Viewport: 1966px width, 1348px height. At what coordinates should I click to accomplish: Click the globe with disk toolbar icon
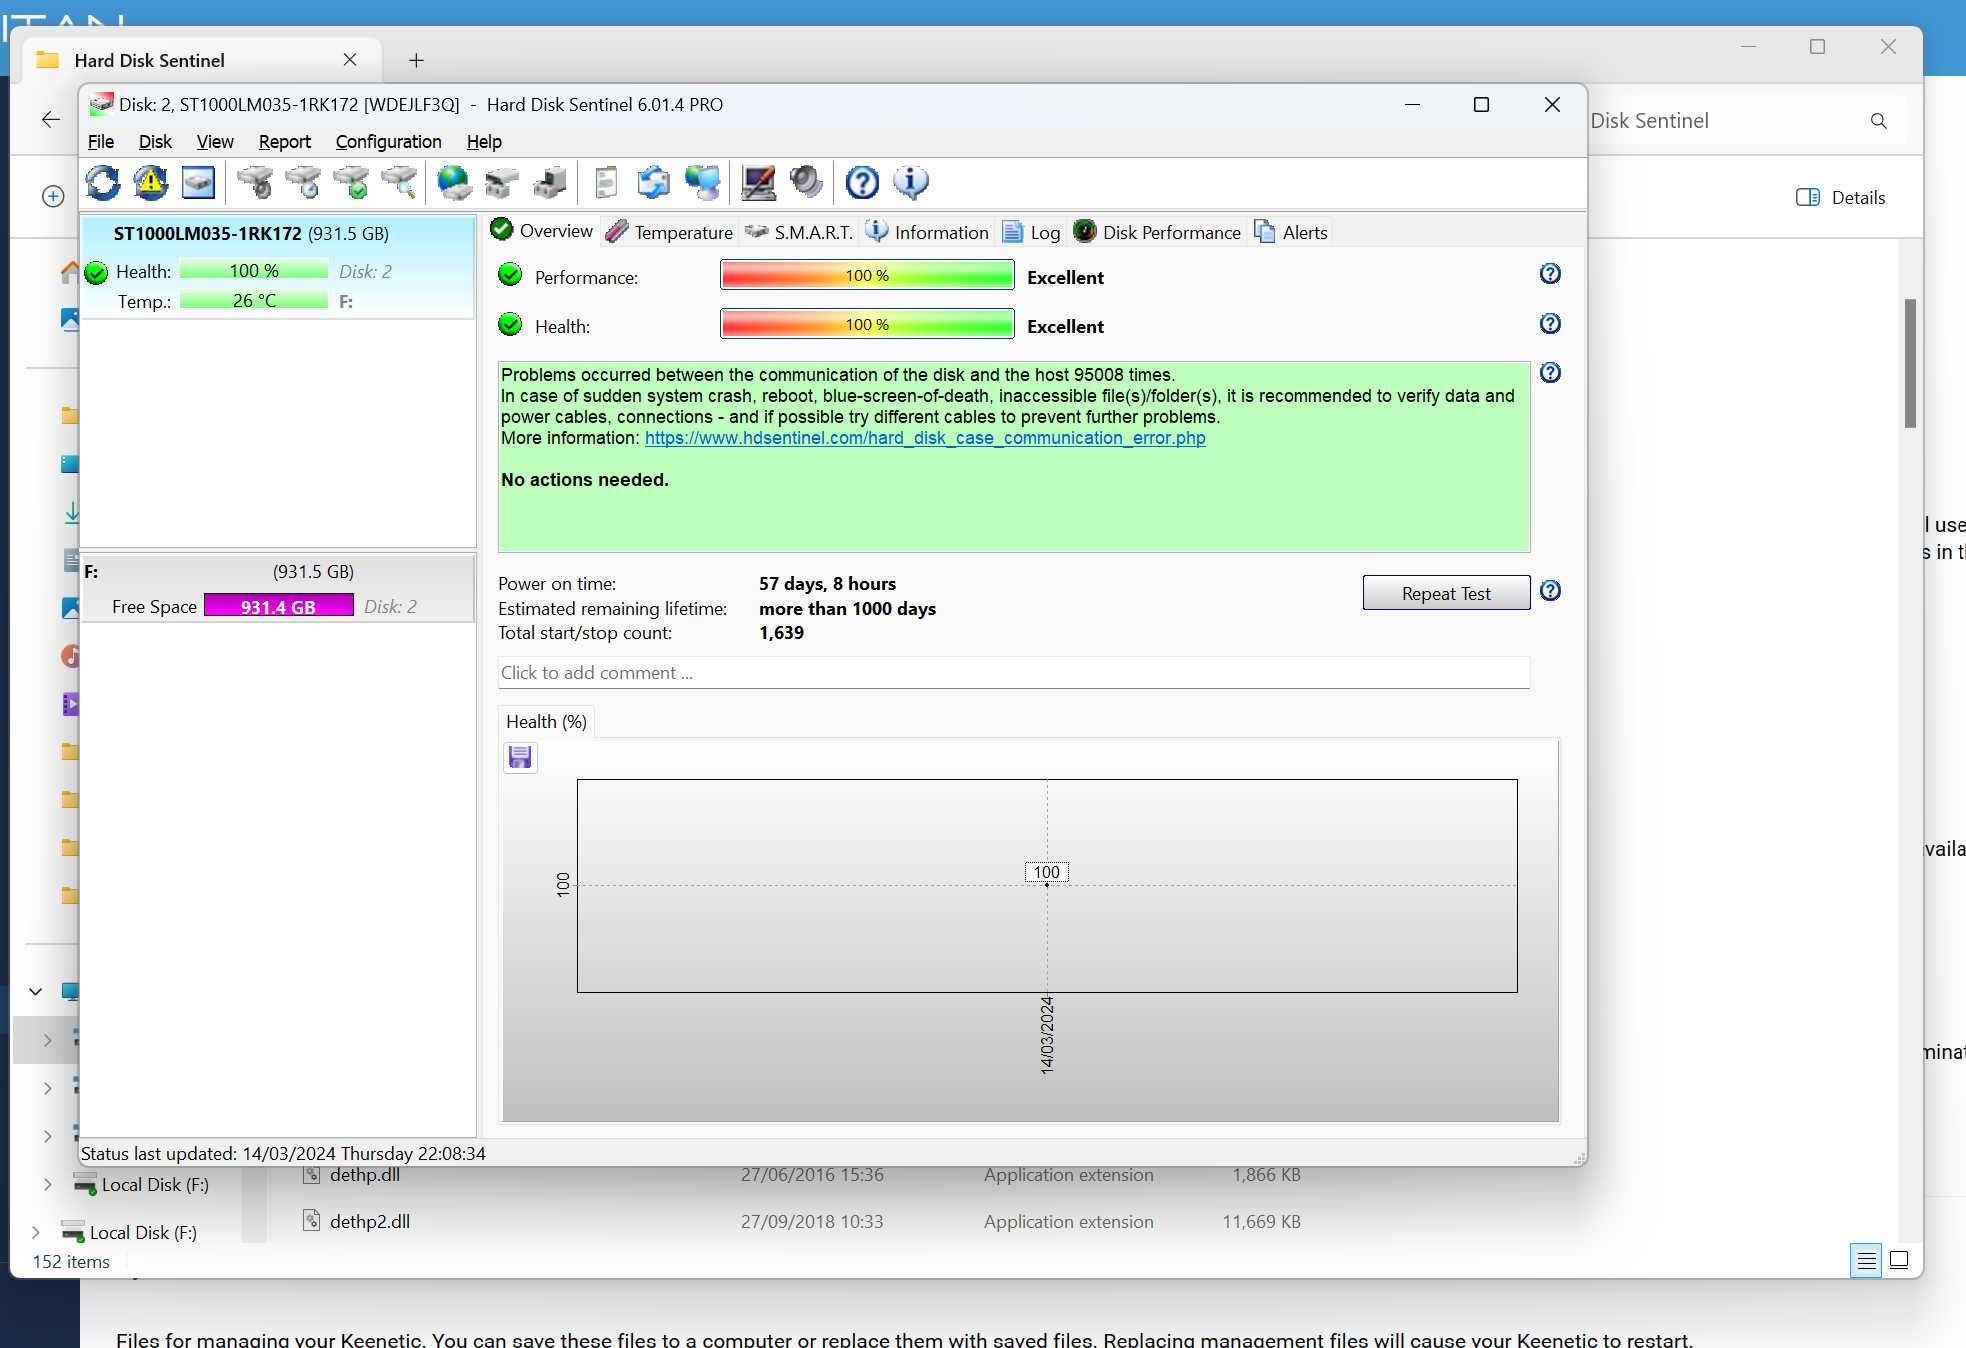(455, 182)
